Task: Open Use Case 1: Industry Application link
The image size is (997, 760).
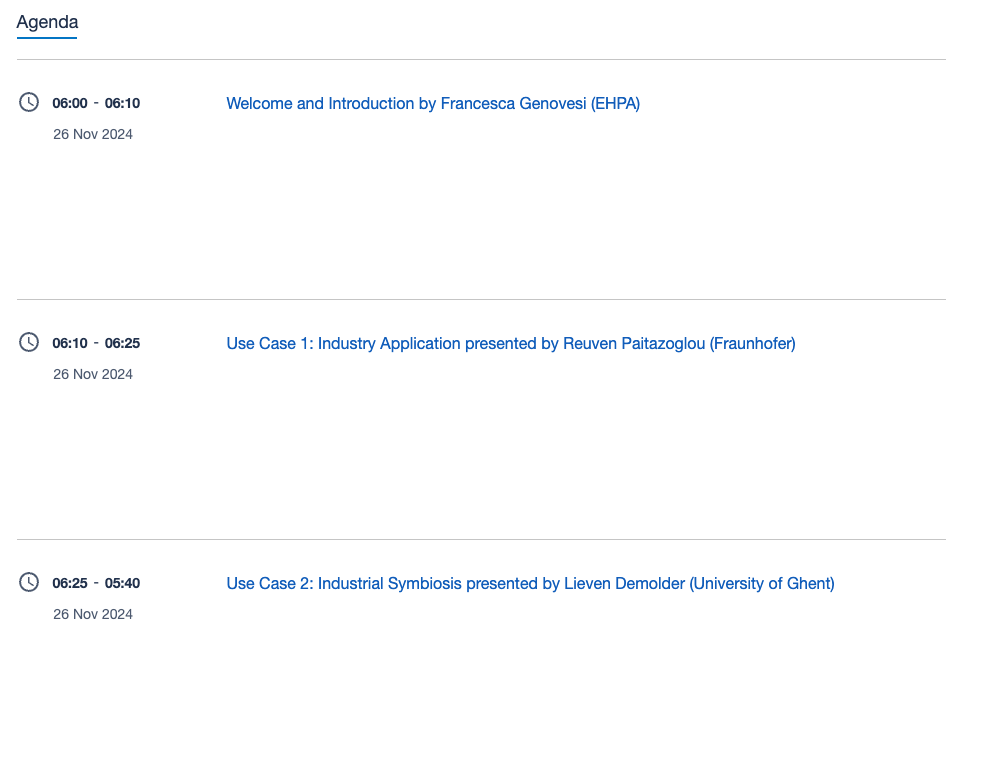Action: [511, 343]
